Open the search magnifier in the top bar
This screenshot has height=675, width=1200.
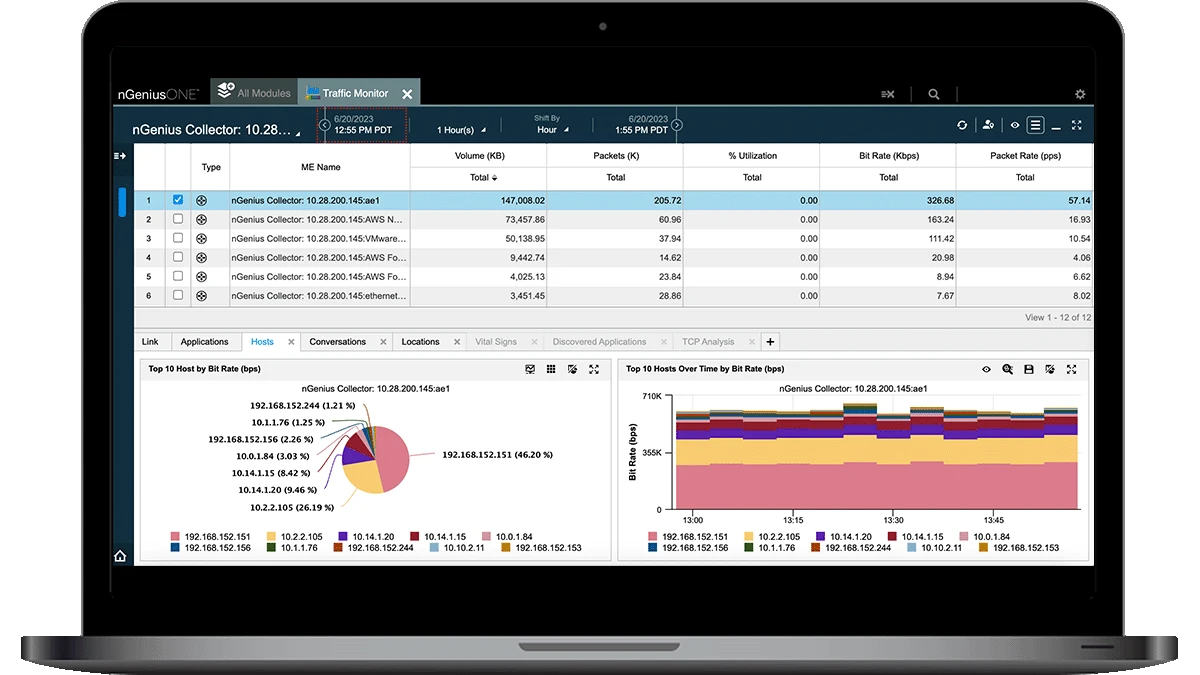point(933,93)
